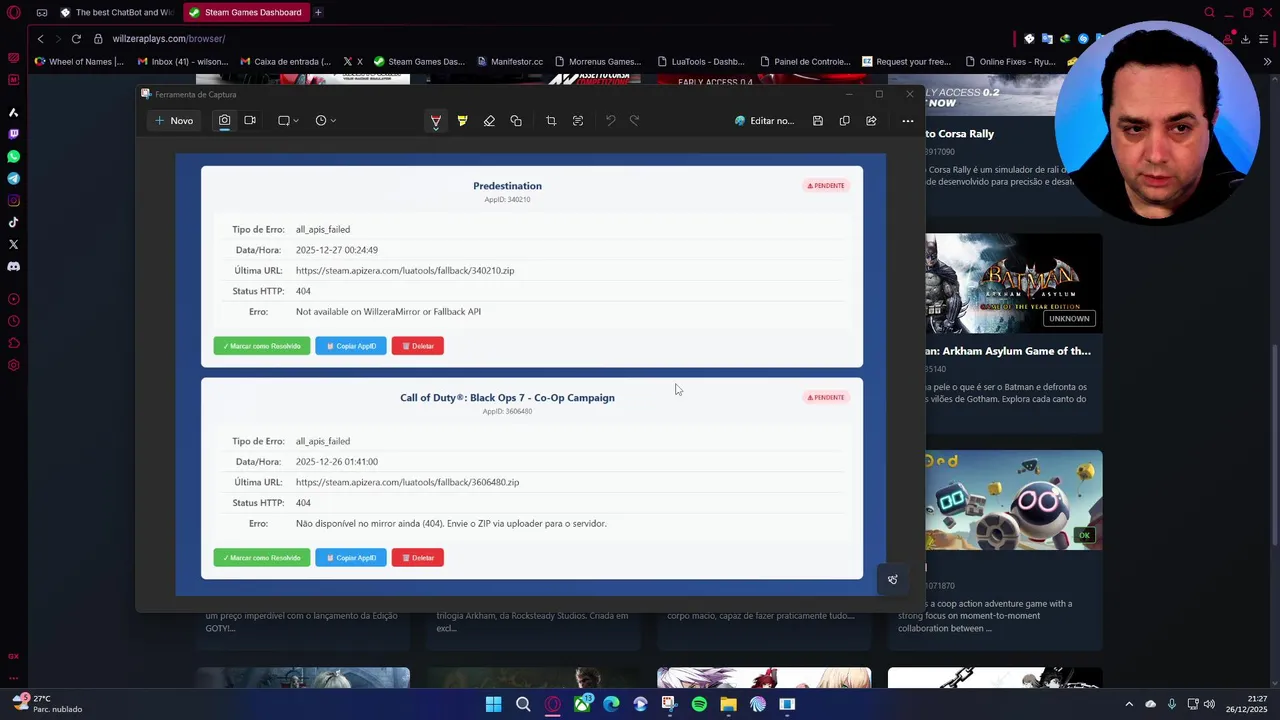Expand the system tray hidden icons chevron
1280x720 pixels.
1129,704
